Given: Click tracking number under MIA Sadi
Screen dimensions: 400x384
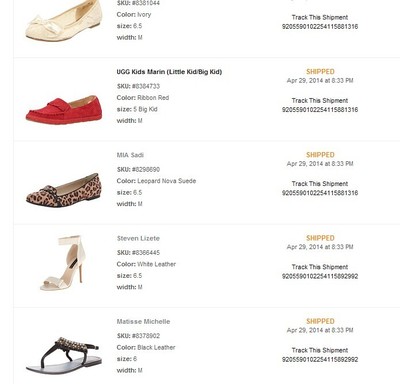Looking at the screenshot, I should pos(320,193).
